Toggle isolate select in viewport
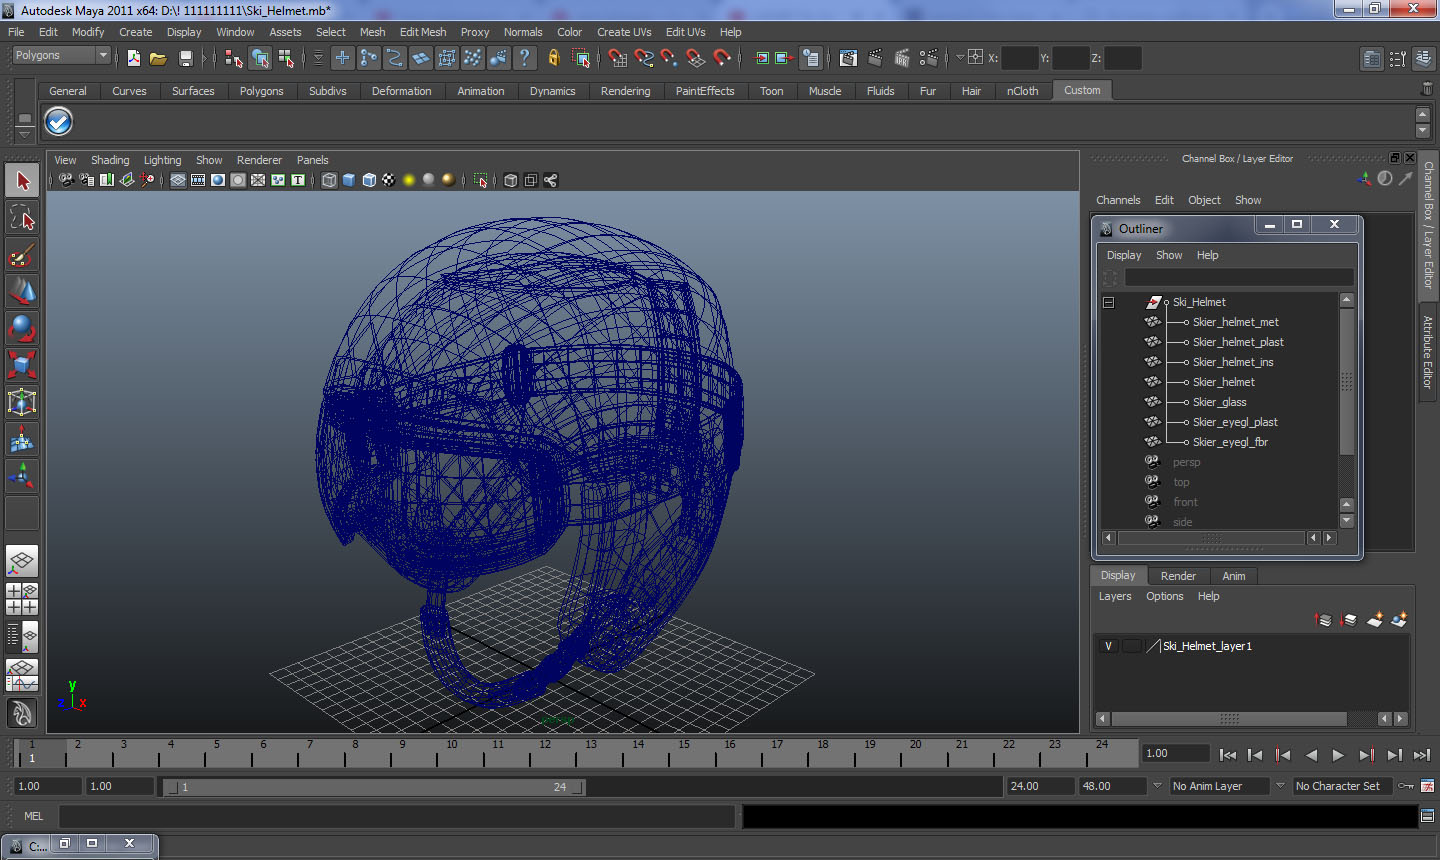Image resolution: width=1440 pixels, height=860 pixels. click(480, 180)
